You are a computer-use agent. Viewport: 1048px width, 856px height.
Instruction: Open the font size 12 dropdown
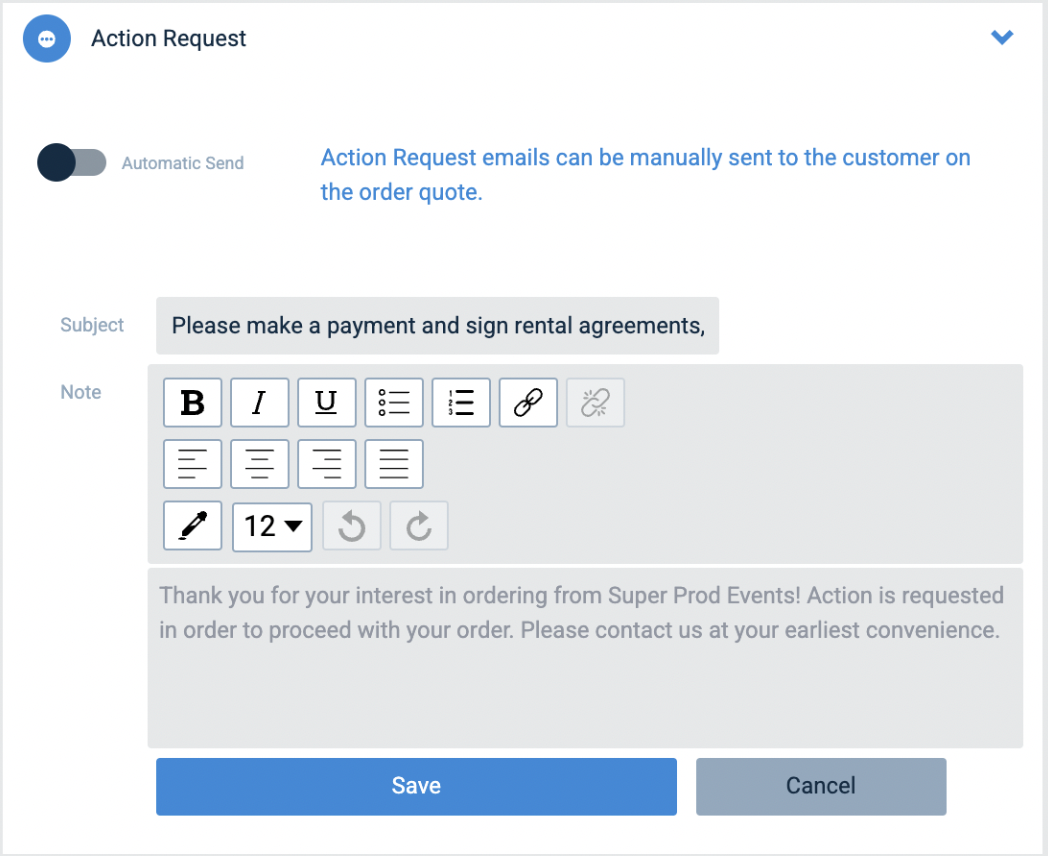click(x=272, y=527)
